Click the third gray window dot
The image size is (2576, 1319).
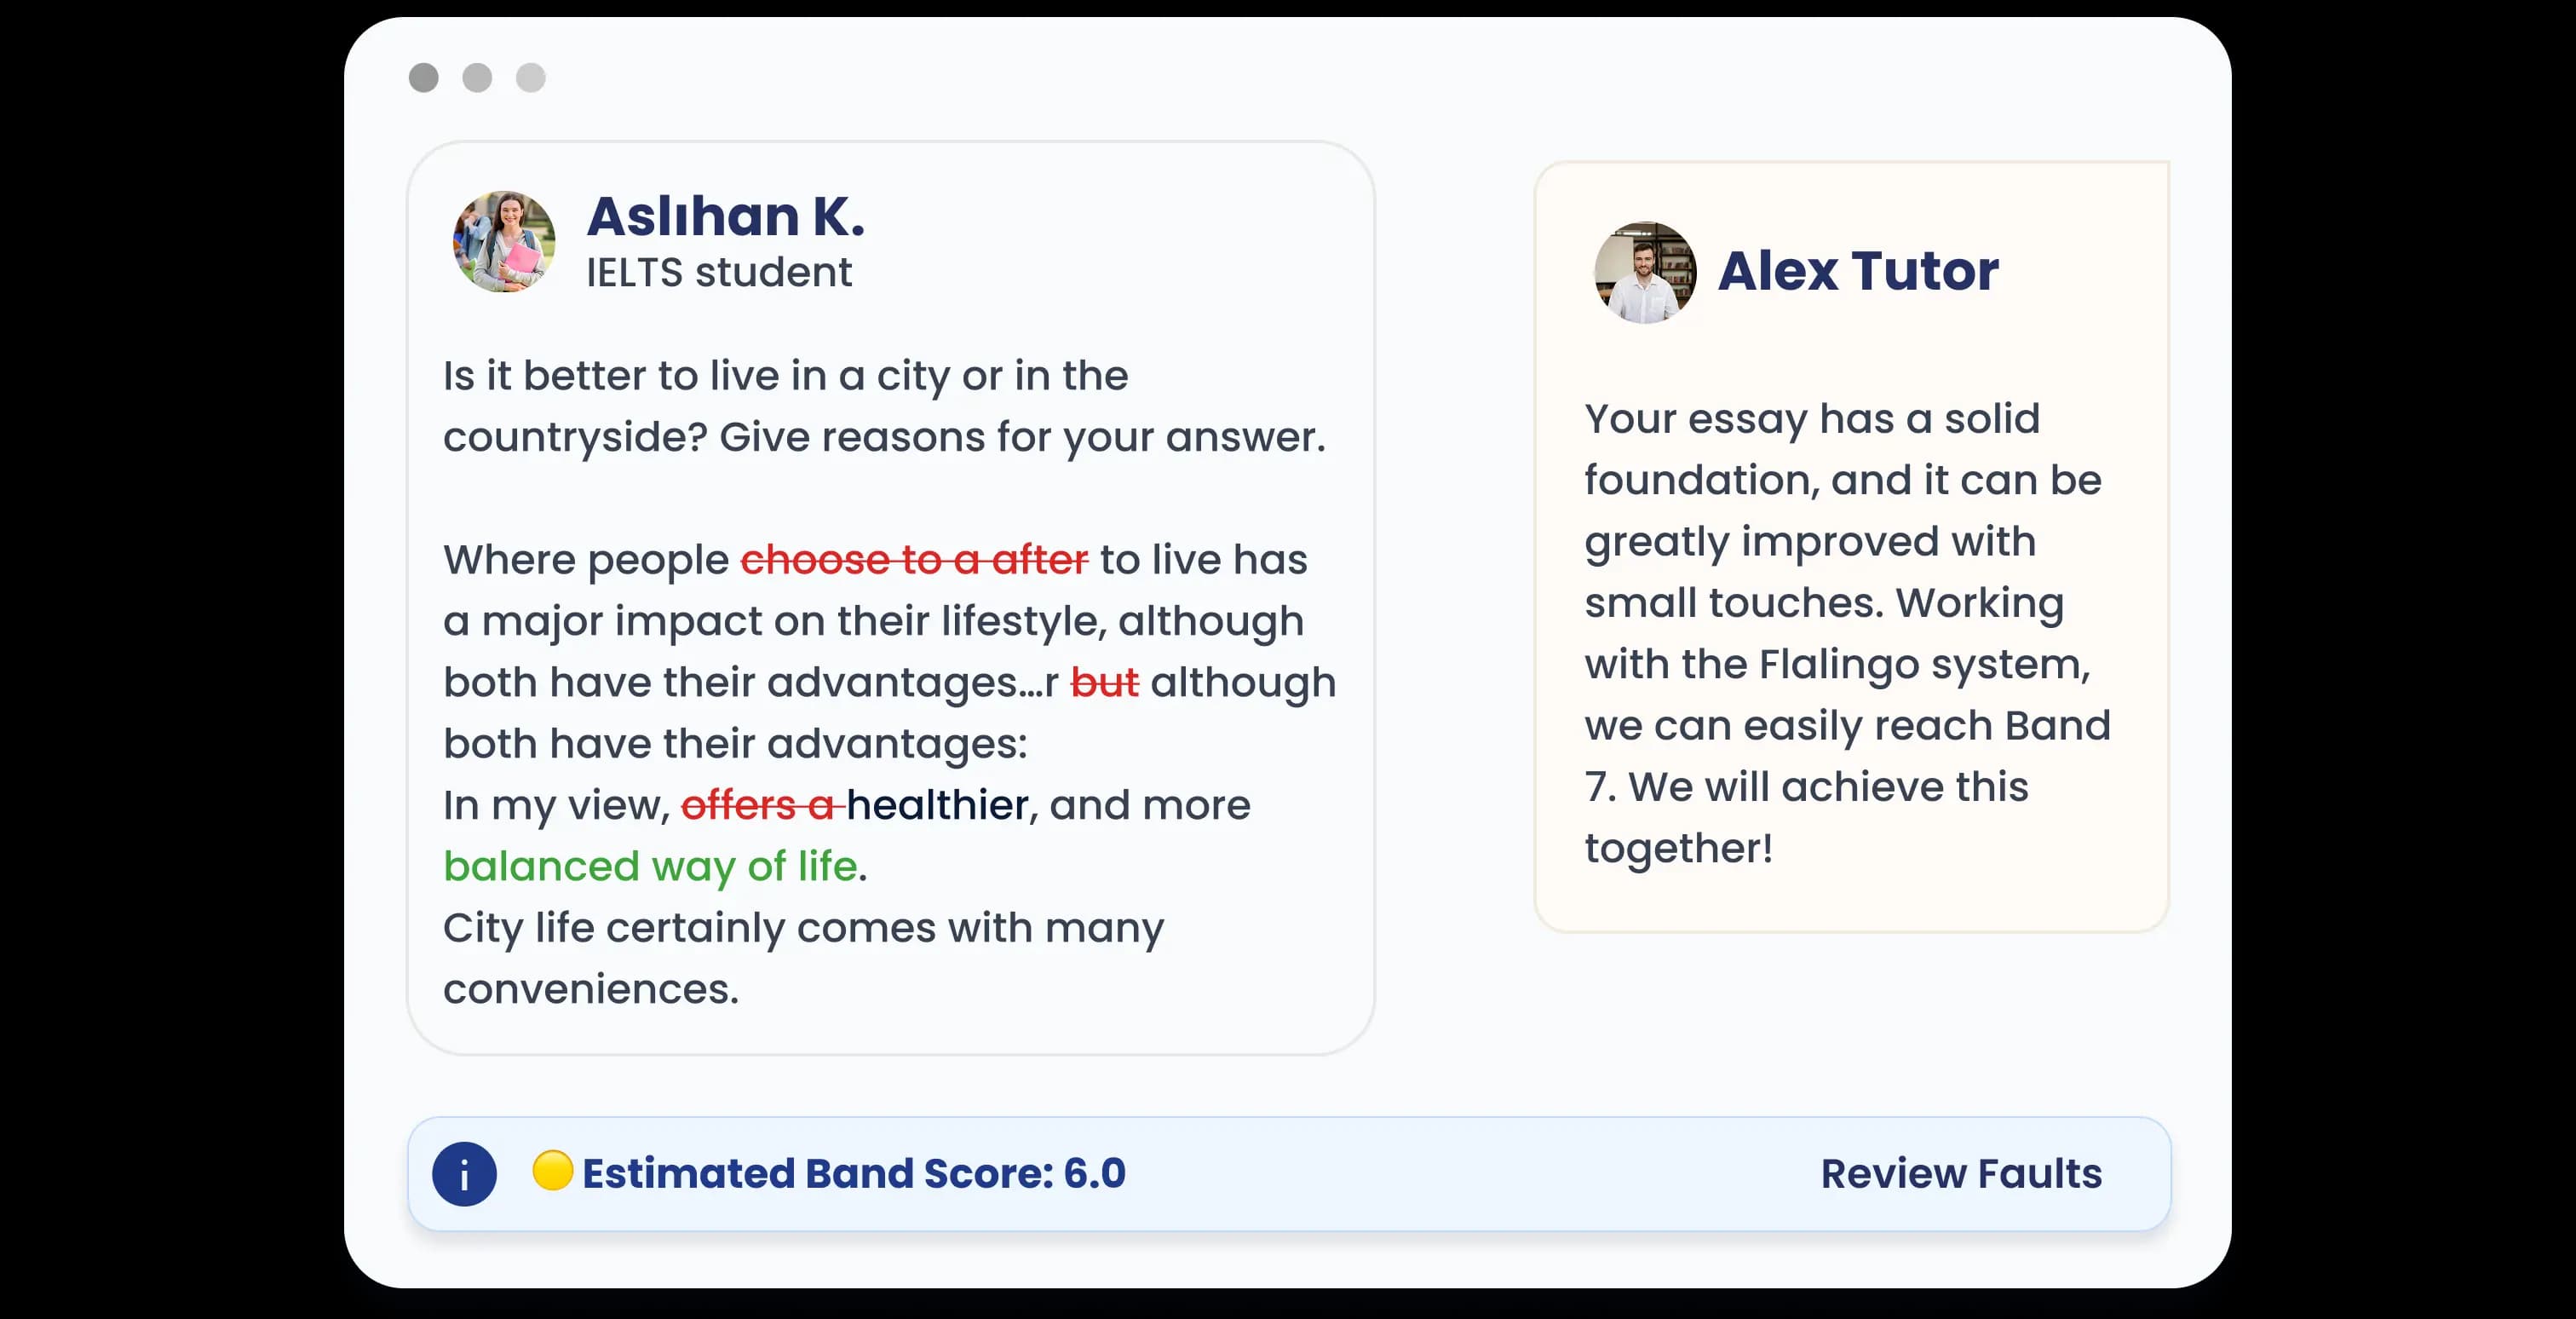tap(531, 78)
